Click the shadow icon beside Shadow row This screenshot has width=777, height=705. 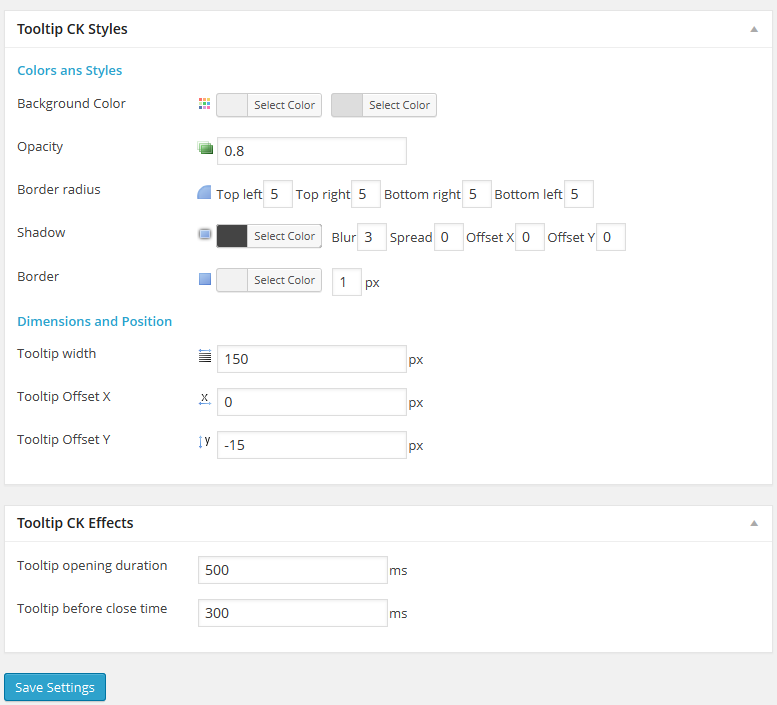point(204,235)
